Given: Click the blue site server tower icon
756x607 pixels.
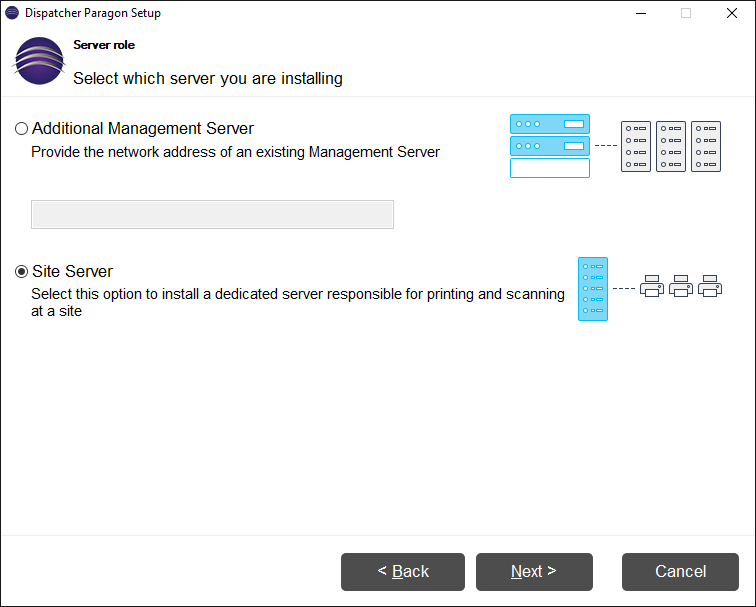Looking at the screenshot, I should coord(592,289).
